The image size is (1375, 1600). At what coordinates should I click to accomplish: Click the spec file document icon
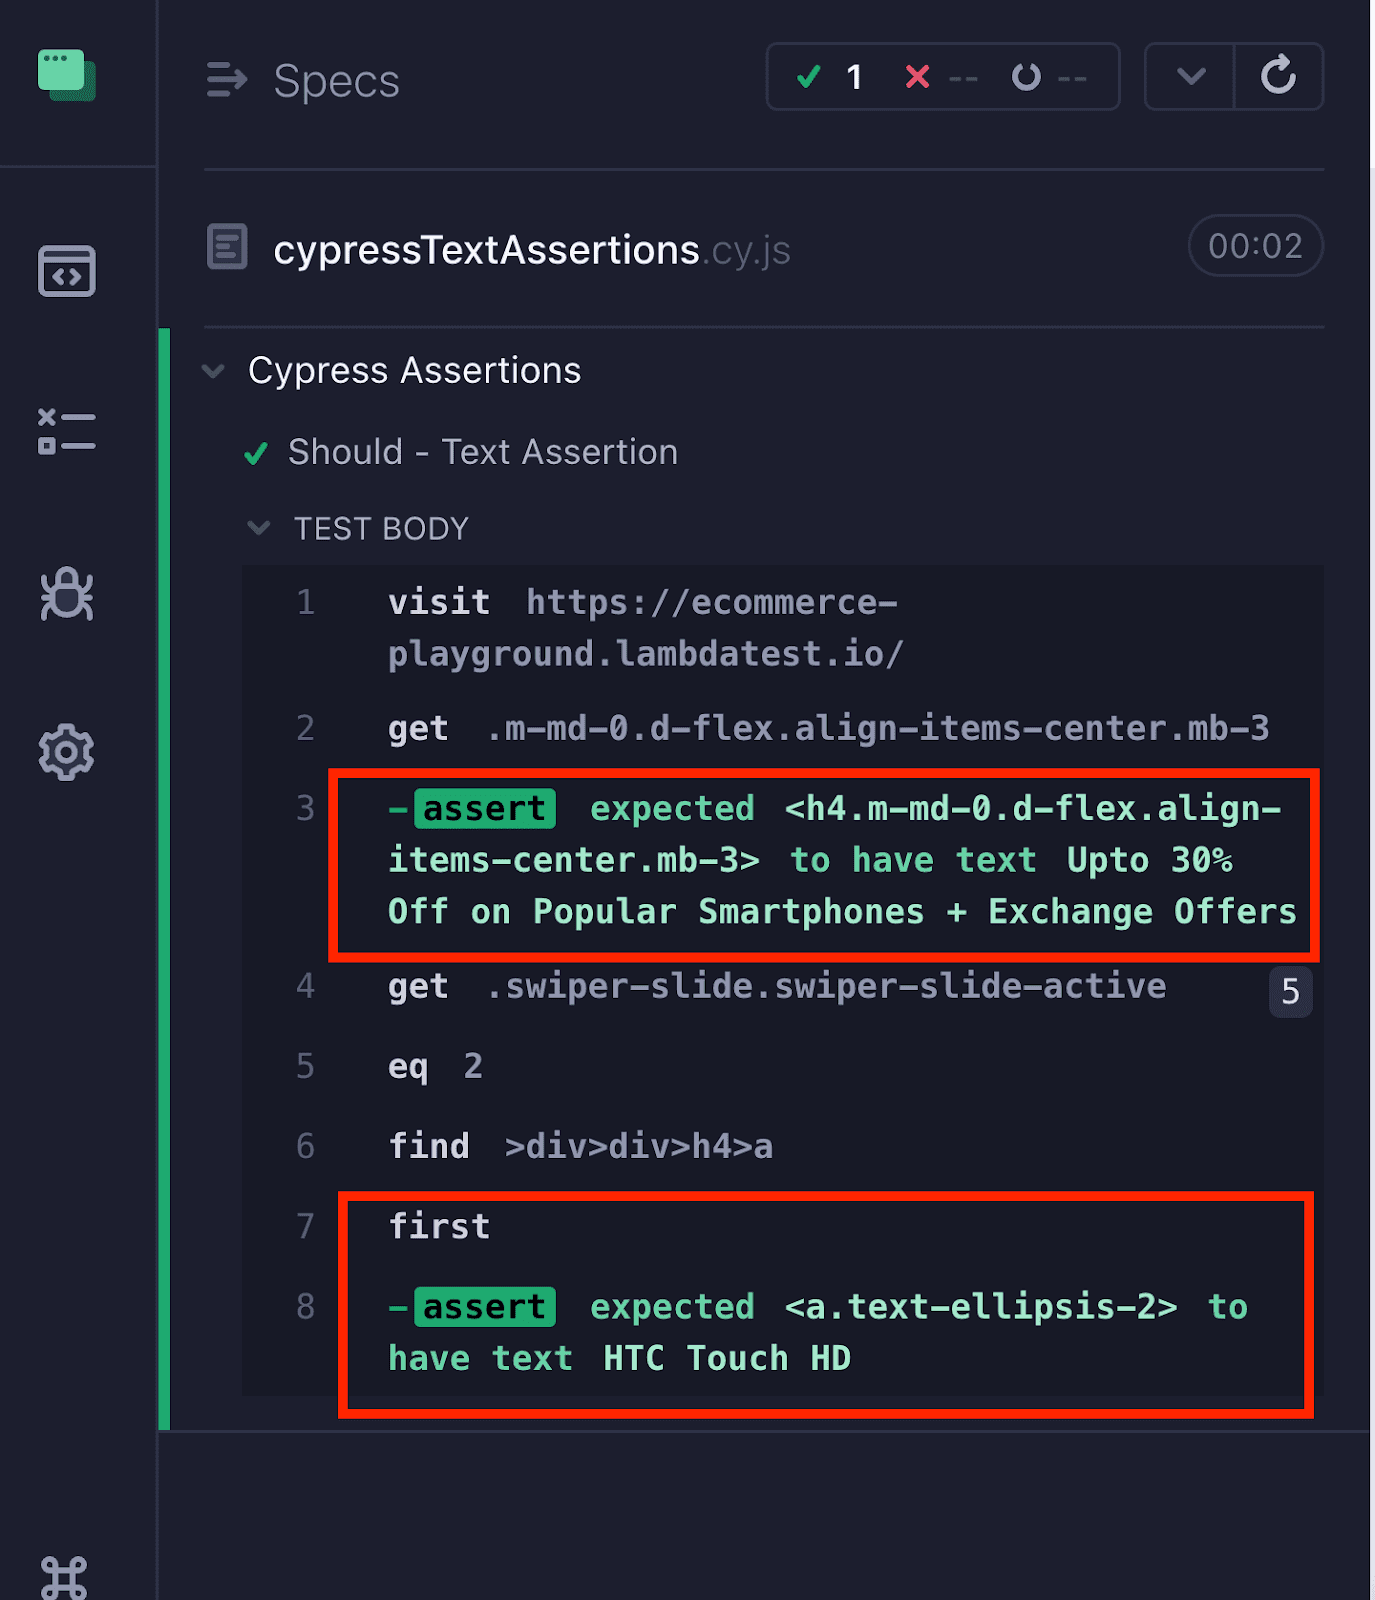227,245
